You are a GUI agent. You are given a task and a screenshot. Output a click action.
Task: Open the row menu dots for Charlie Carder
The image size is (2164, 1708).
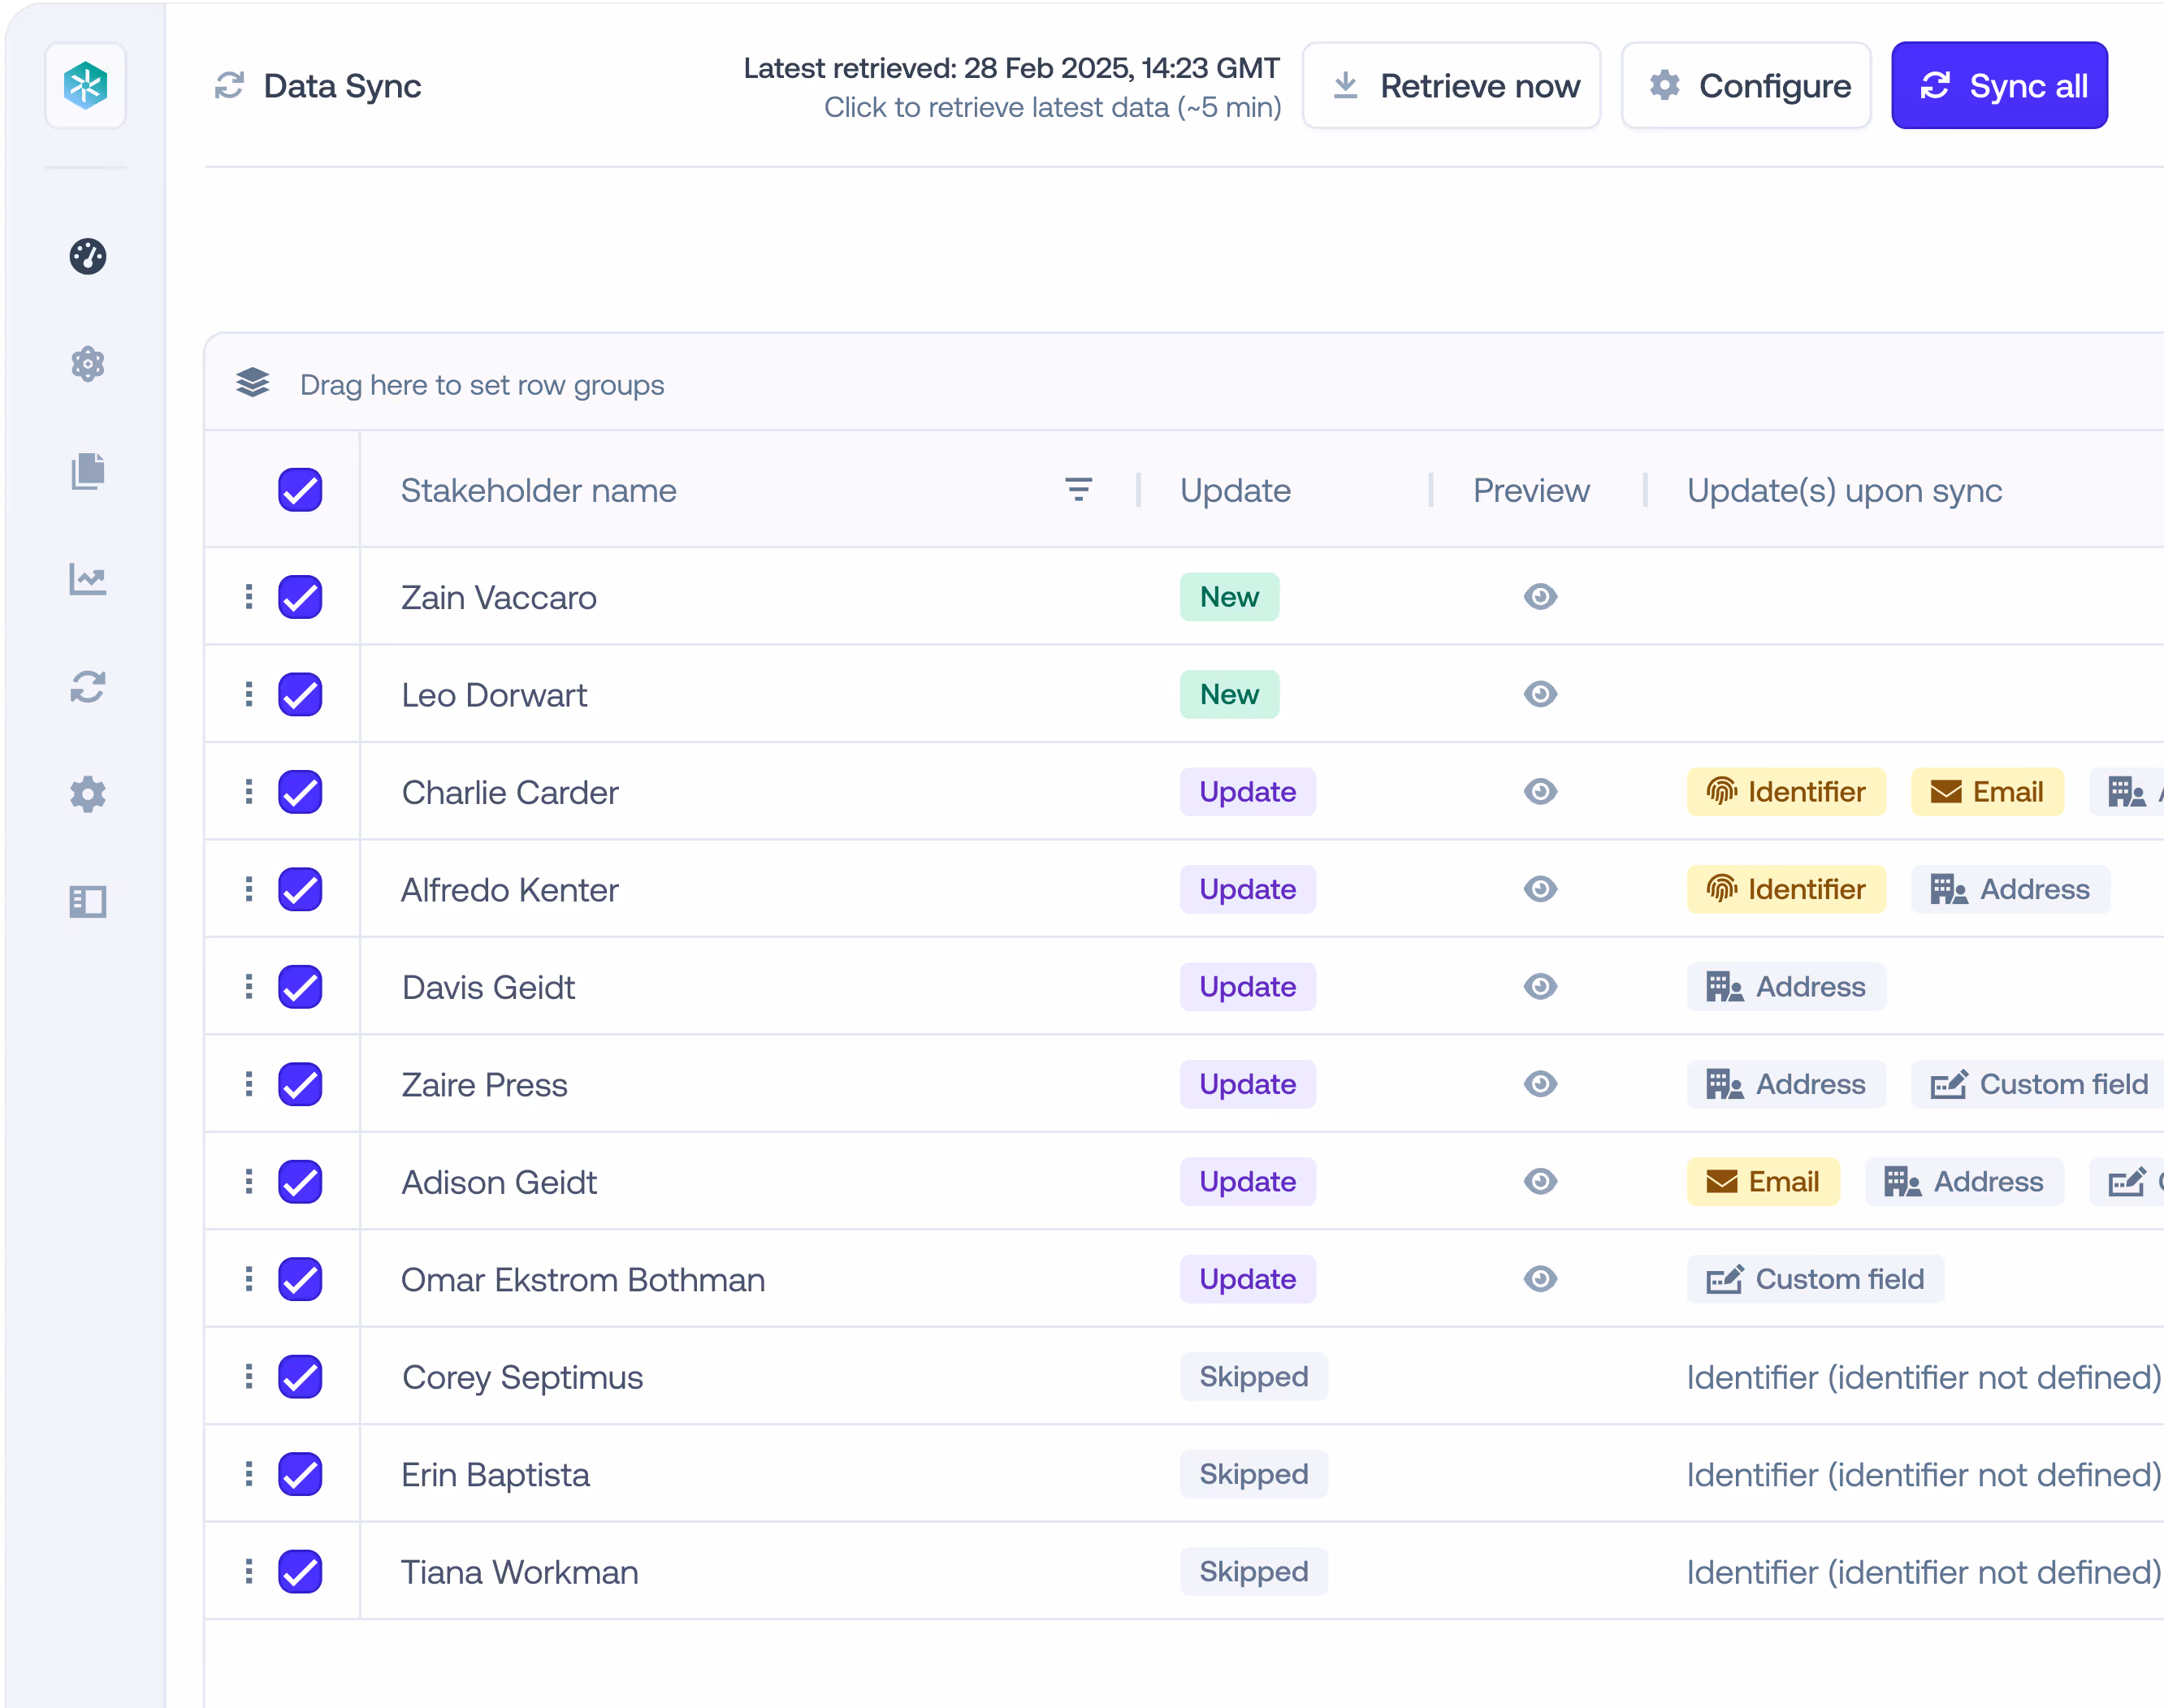point(249,792)
